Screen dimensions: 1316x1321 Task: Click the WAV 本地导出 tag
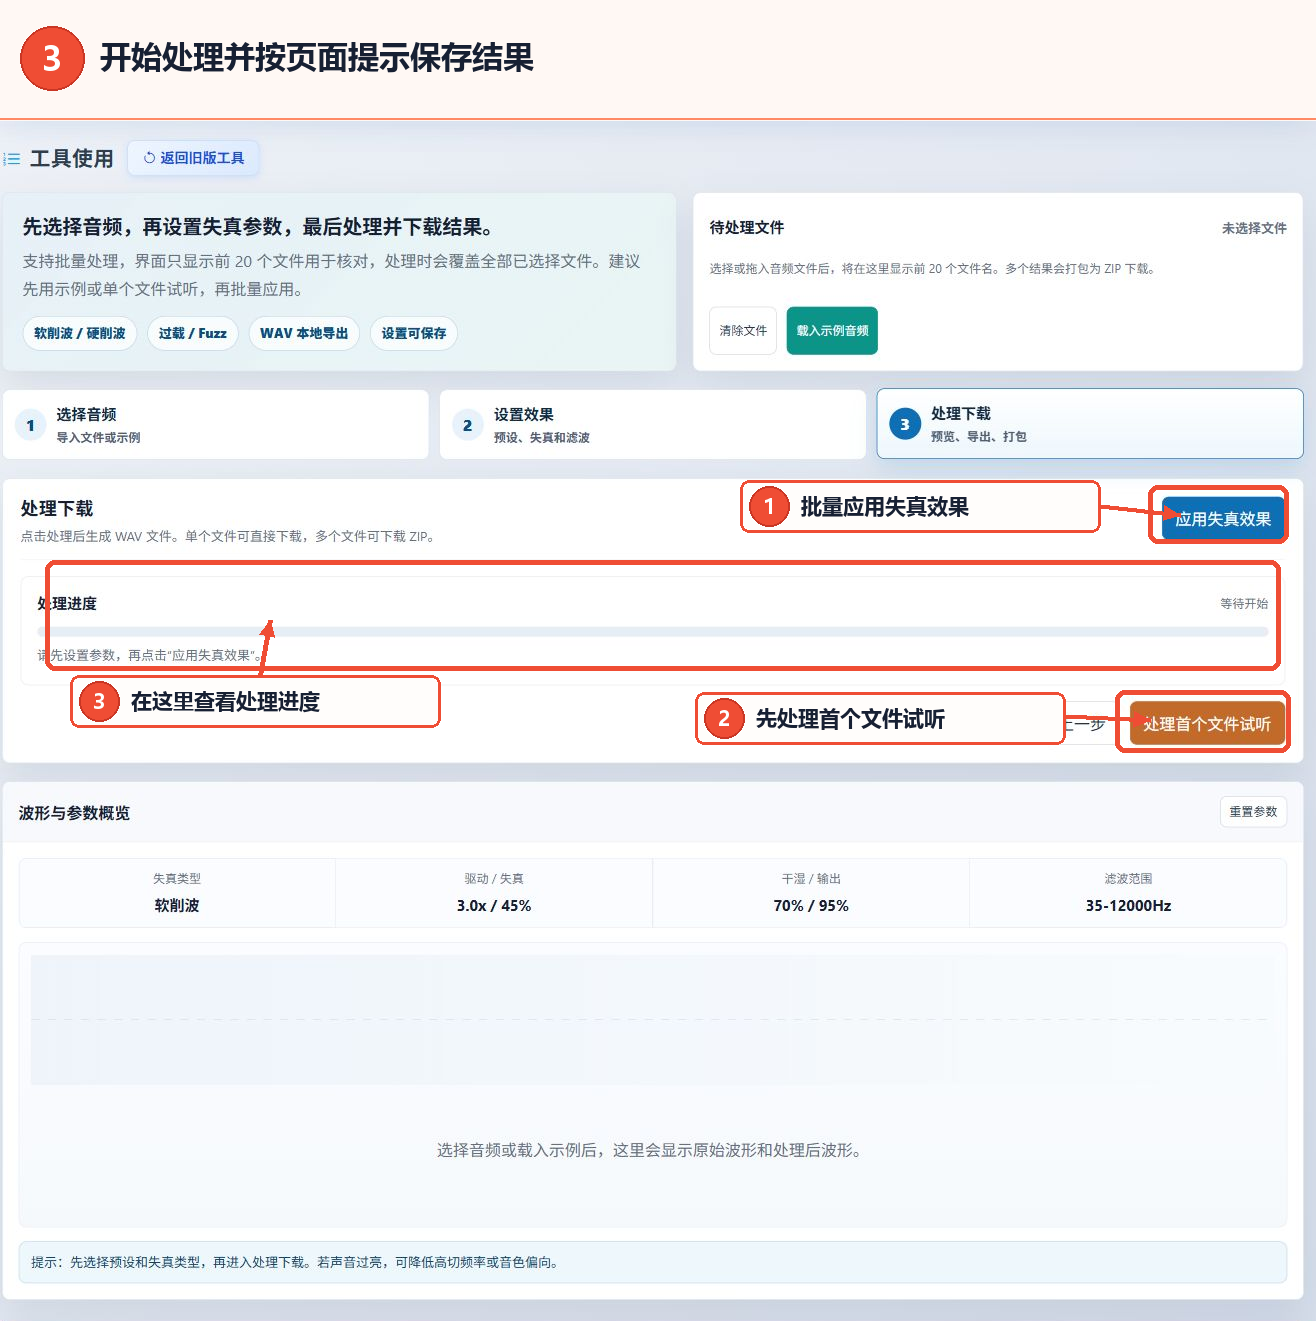click(x=304, y=333)
